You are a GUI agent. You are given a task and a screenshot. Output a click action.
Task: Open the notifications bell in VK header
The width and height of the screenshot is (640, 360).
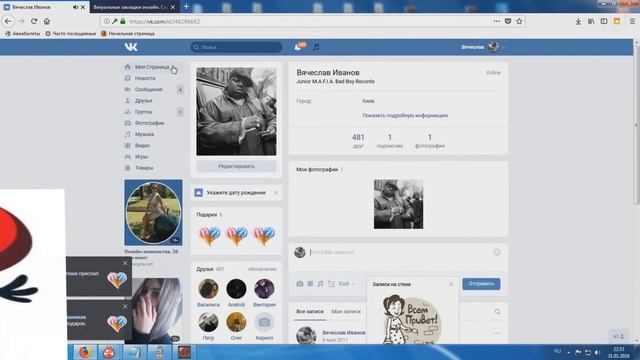pyautogui.click(x=298, y=47)
